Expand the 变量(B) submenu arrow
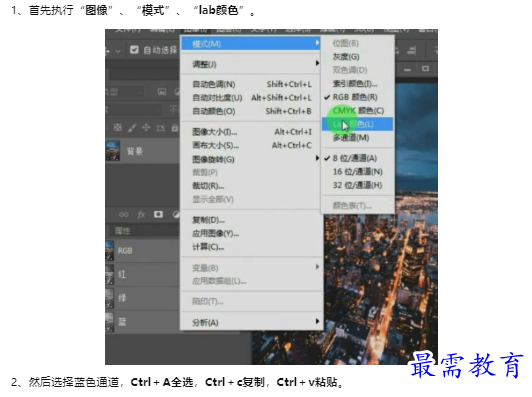This screenshot has width=532, height=397. [x=317, y=267]
